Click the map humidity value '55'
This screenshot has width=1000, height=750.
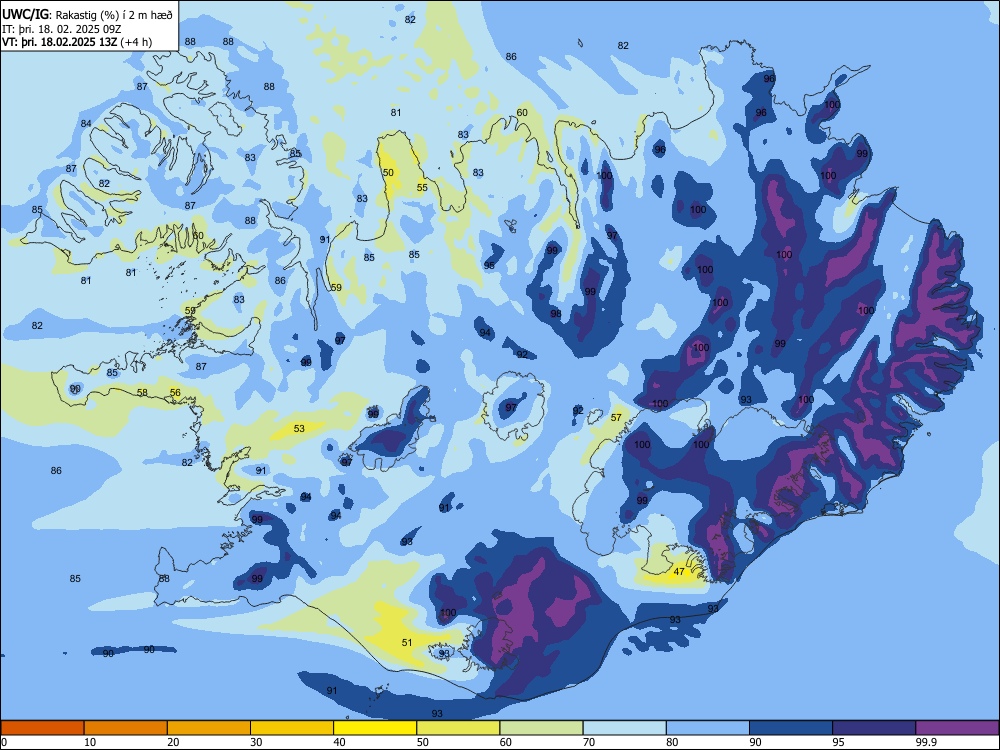click(422, 188)
